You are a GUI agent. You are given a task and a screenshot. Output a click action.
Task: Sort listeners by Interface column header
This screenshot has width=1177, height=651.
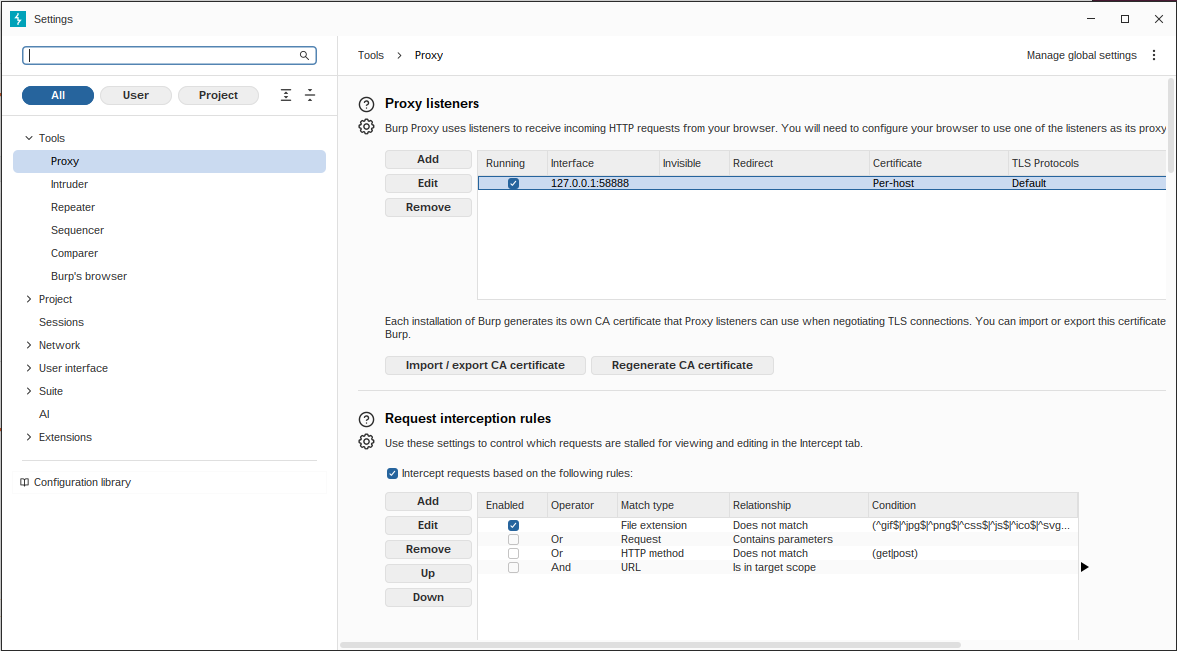(x=603, y=163)
